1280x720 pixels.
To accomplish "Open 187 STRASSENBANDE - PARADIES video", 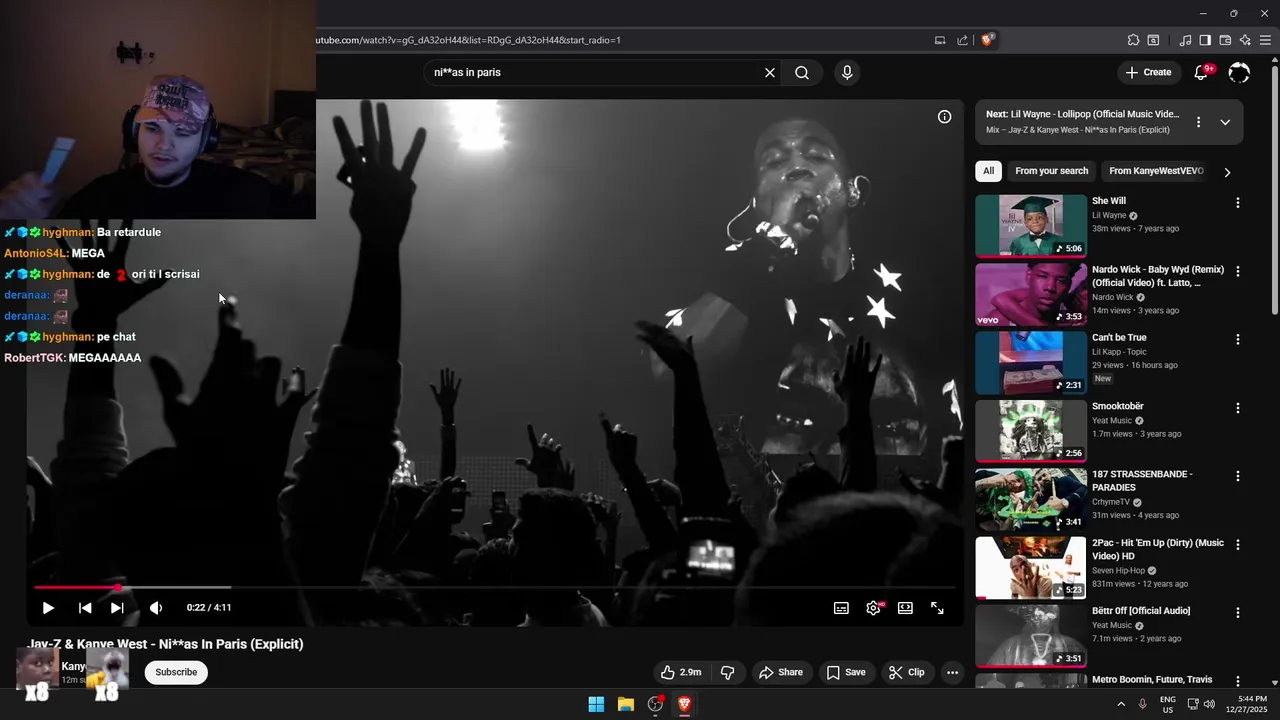I will coord(1142,481).
